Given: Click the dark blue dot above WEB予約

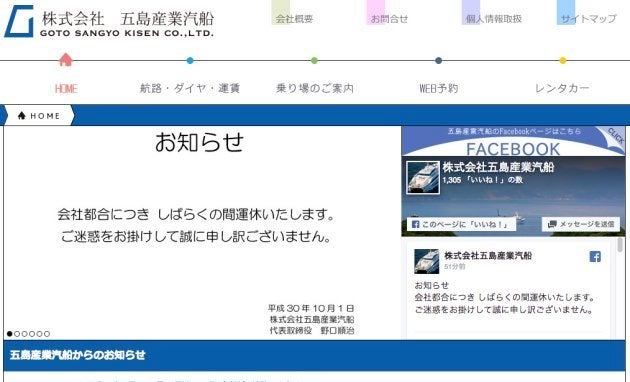Looking at the screenshot, I should point(438,61).
